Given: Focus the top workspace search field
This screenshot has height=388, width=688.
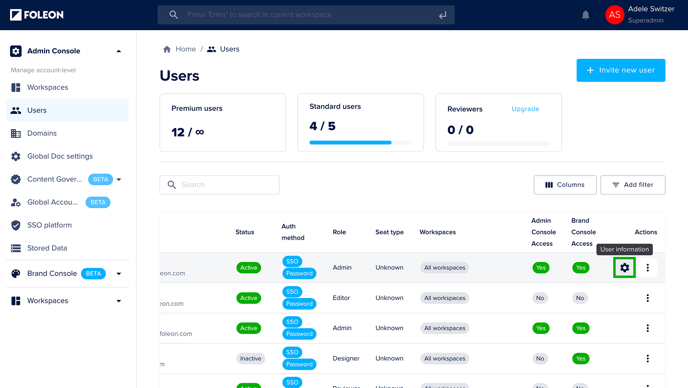Looking at the screenshot, I should click(306, 15).
